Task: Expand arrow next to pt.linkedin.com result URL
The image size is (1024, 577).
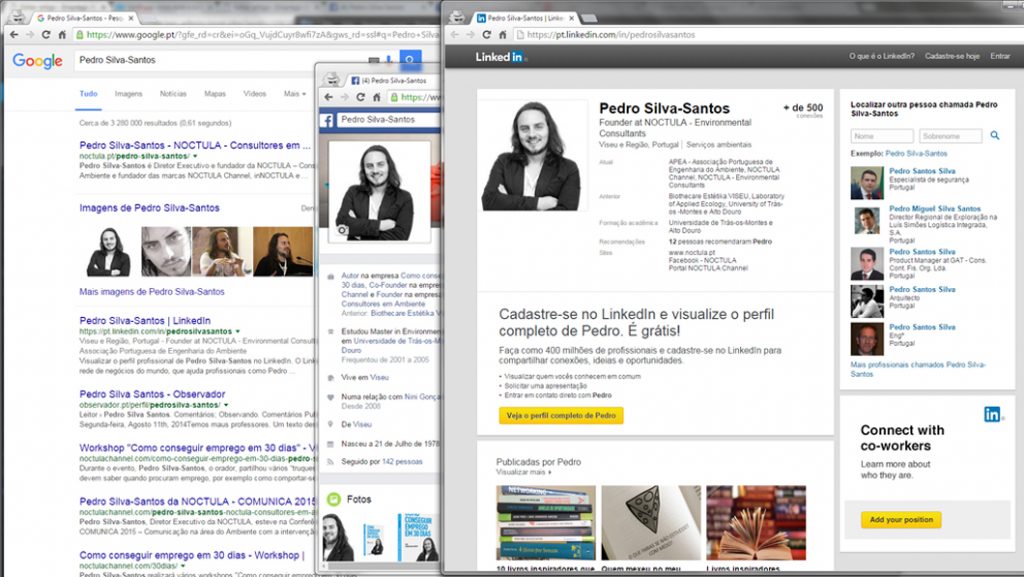Action: (238, 332)
